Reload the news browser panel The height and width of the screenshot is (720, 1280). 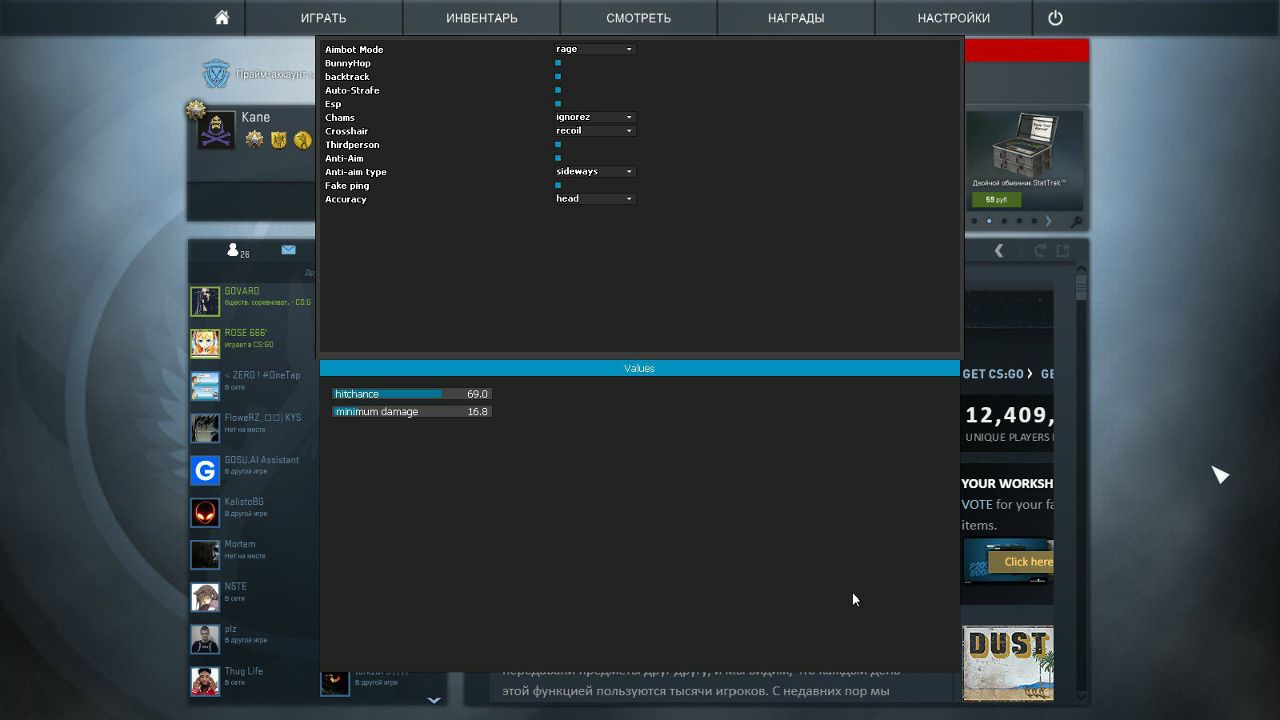click(x=1040, y=251)
